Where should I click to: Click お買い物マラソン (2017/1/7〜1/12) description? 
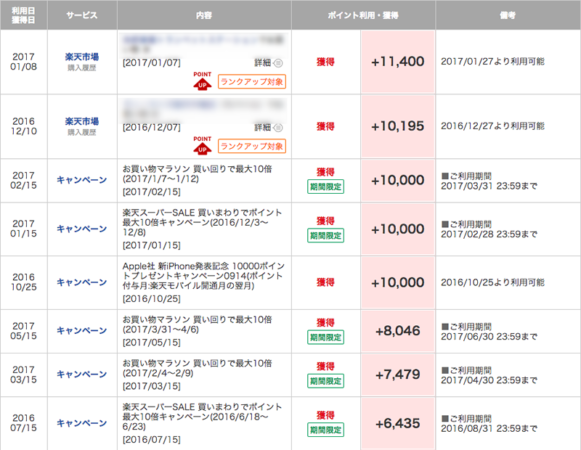[x=197, y=174]
